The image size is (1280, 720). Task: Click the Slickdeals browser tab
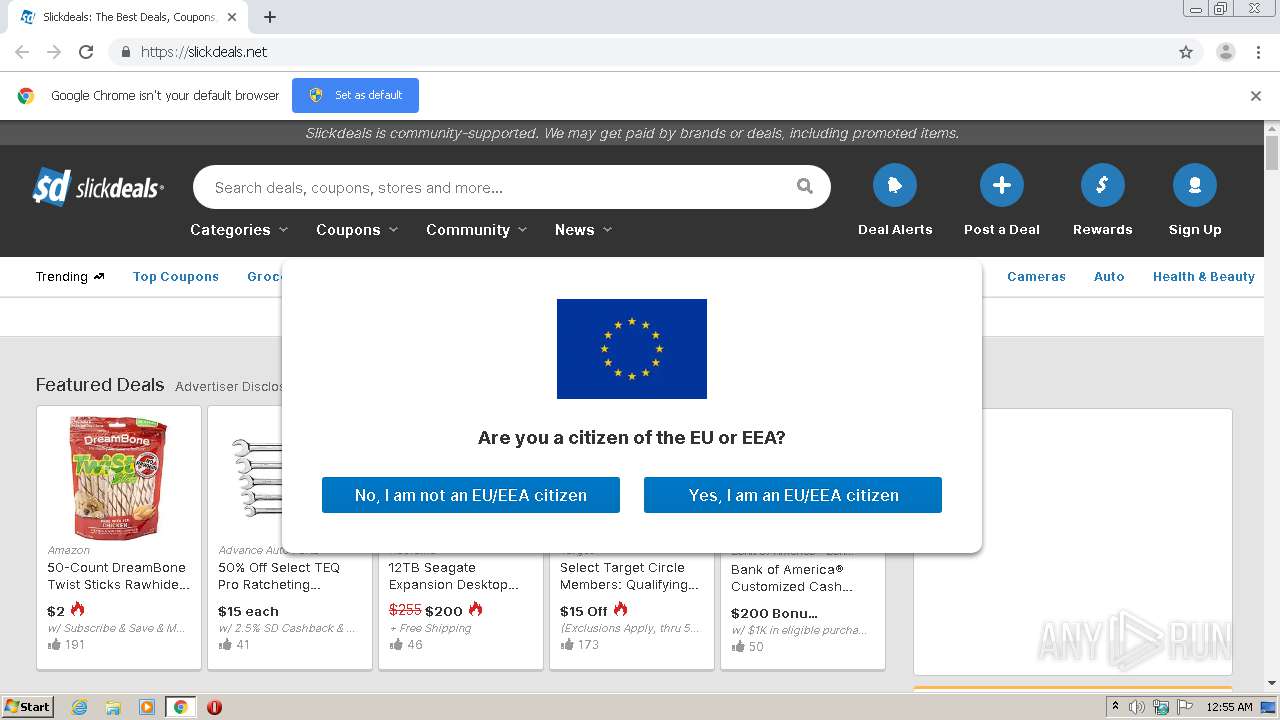130,17
